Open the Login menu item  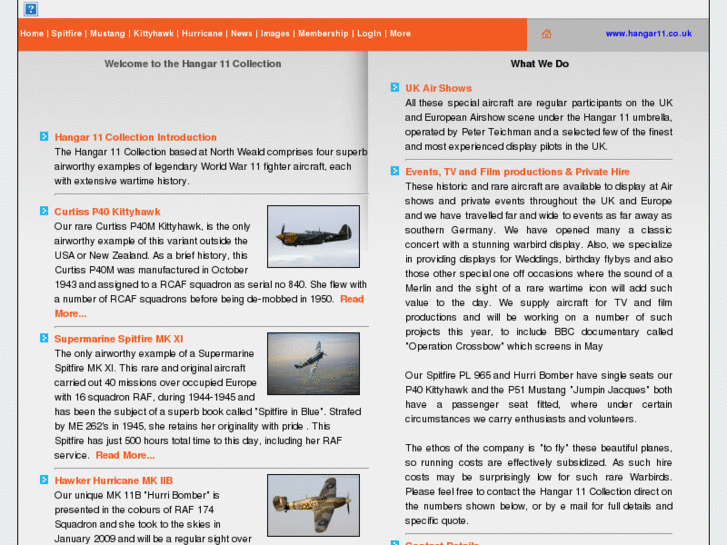[369, 33]
